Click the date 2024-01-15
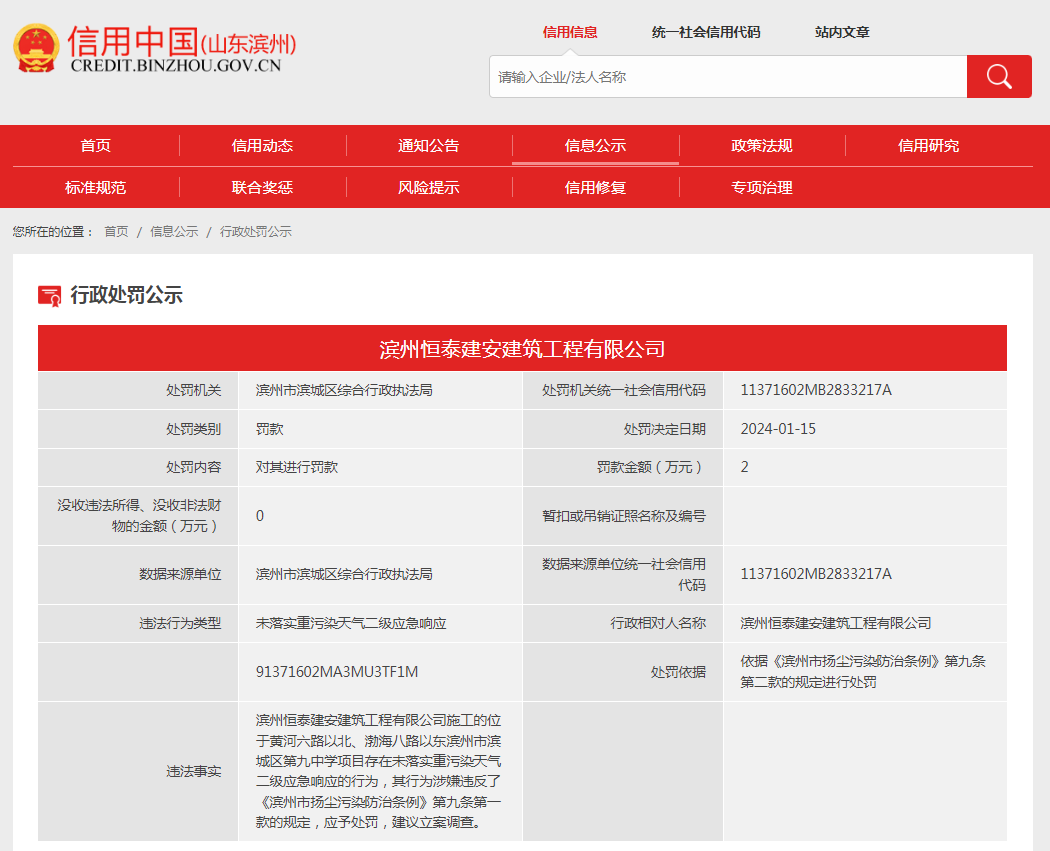Viewport: 1050px width, 851px height. tap(778, 429)
